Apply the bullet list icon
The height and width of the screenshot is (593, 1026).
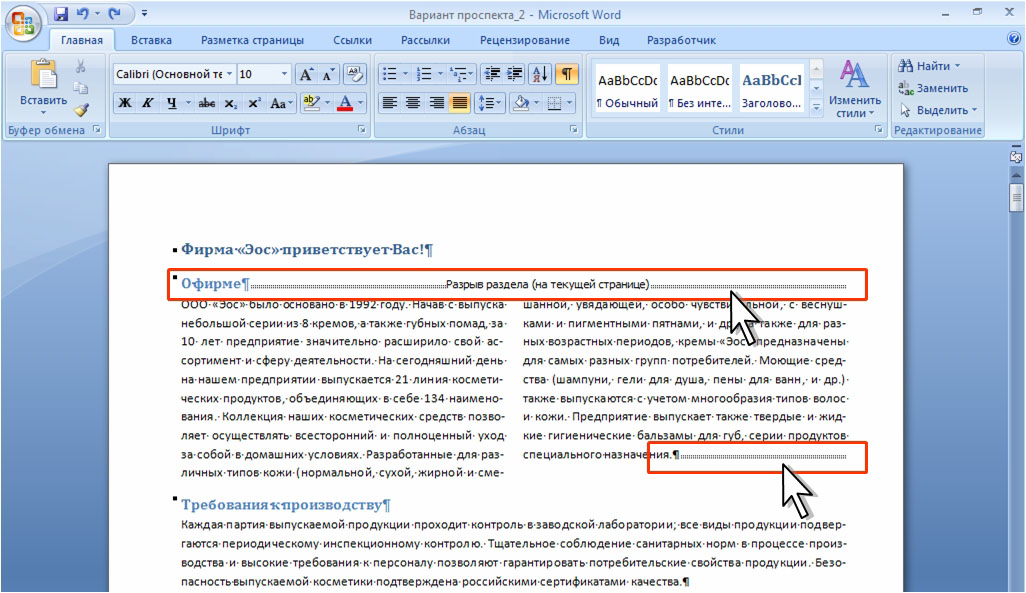pos(389,74)
